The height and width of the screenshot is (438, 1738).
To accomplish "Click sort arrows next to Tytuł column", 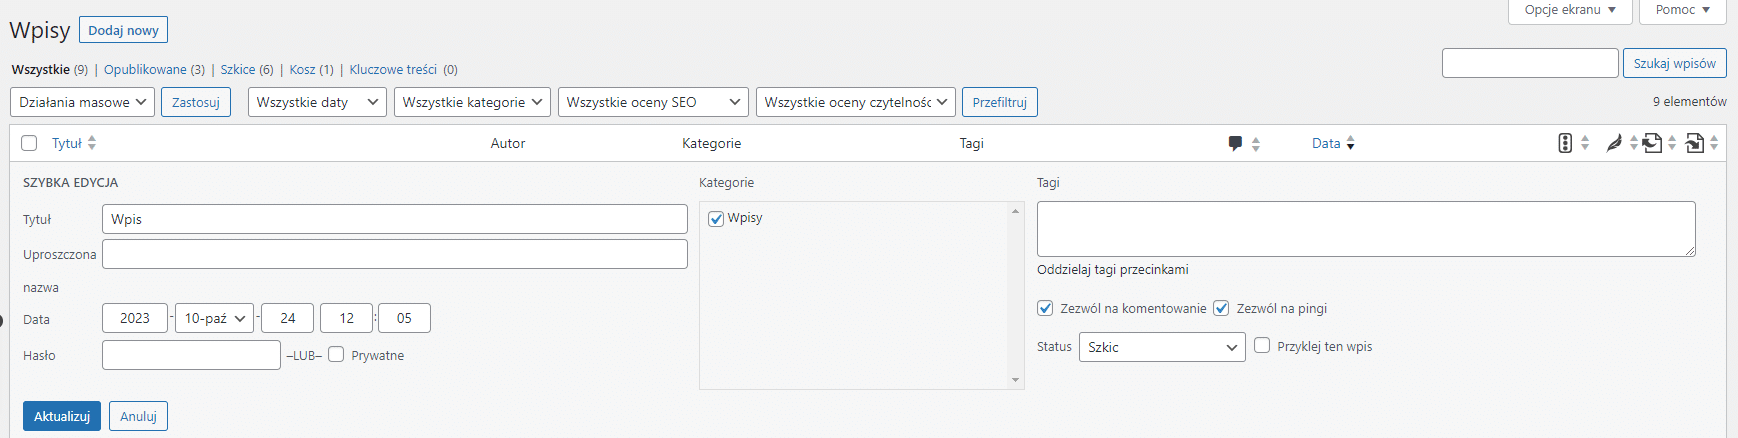I will (92, 143).
